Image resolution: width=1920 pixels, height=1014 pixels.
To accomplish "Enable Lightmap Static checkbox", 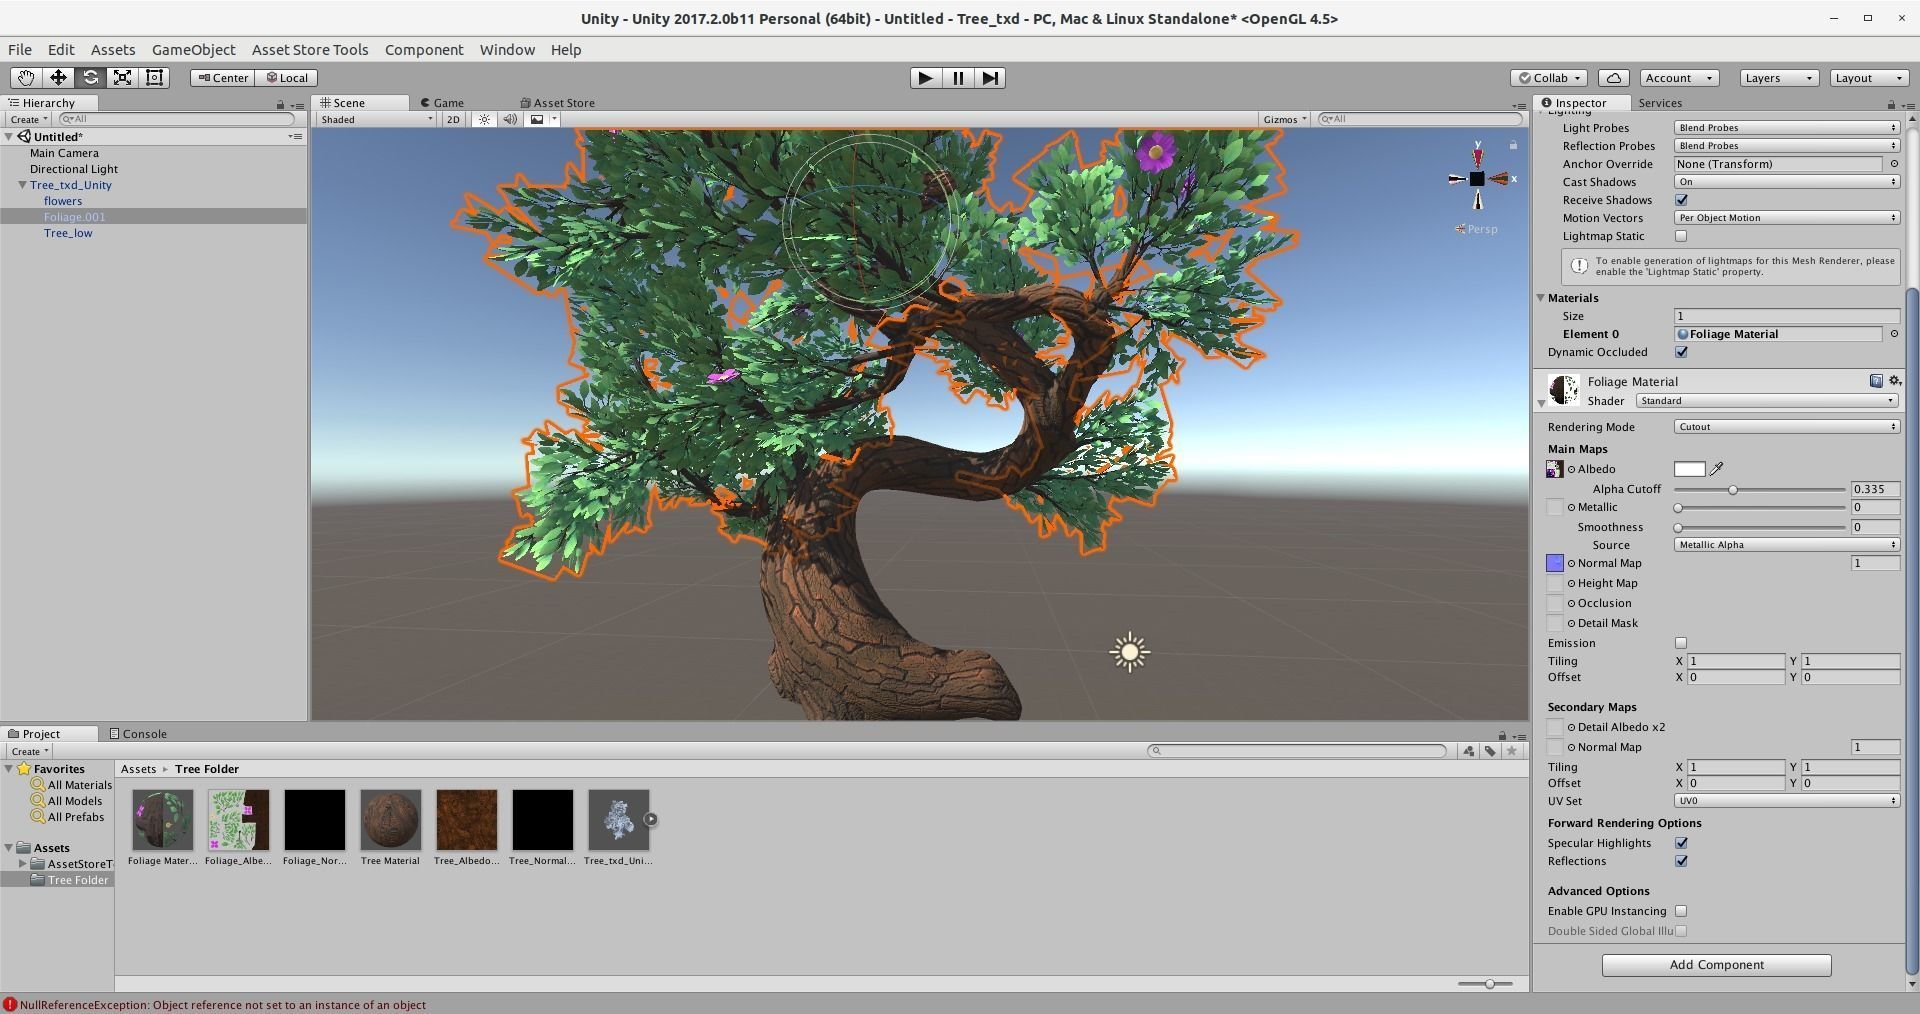I will [1681, 236].
